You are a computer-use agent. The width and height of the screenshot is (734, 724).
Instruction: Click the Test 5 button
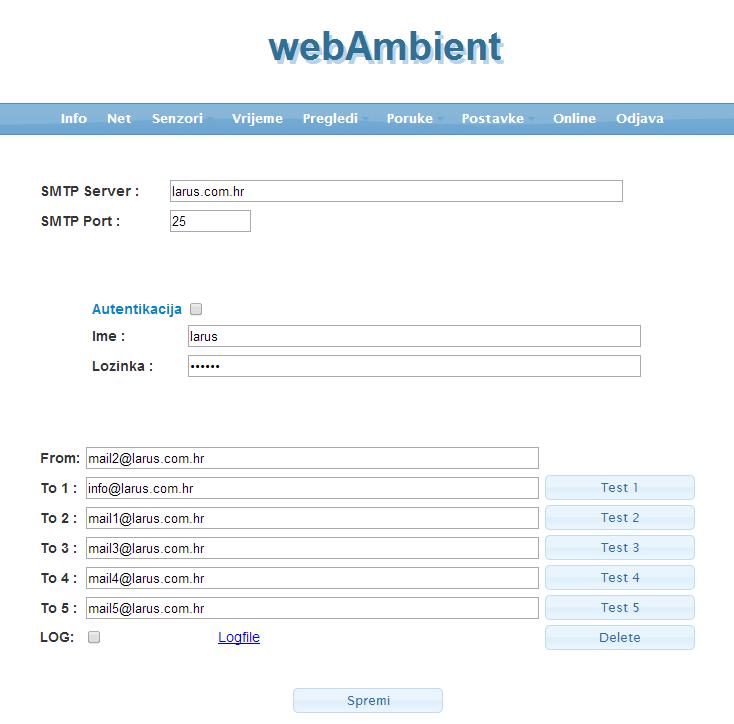tap(620, 608)
